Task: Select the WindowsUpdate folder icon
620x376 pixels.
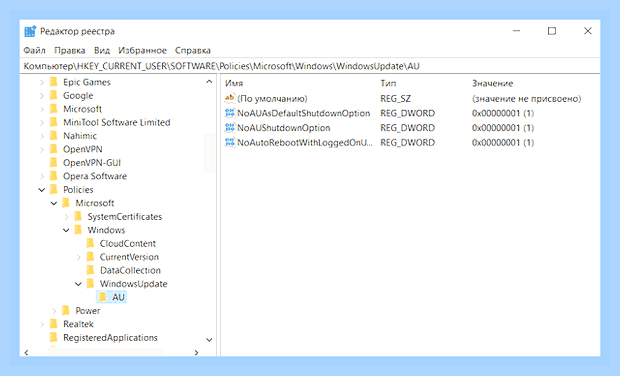Action: point(91,284)
